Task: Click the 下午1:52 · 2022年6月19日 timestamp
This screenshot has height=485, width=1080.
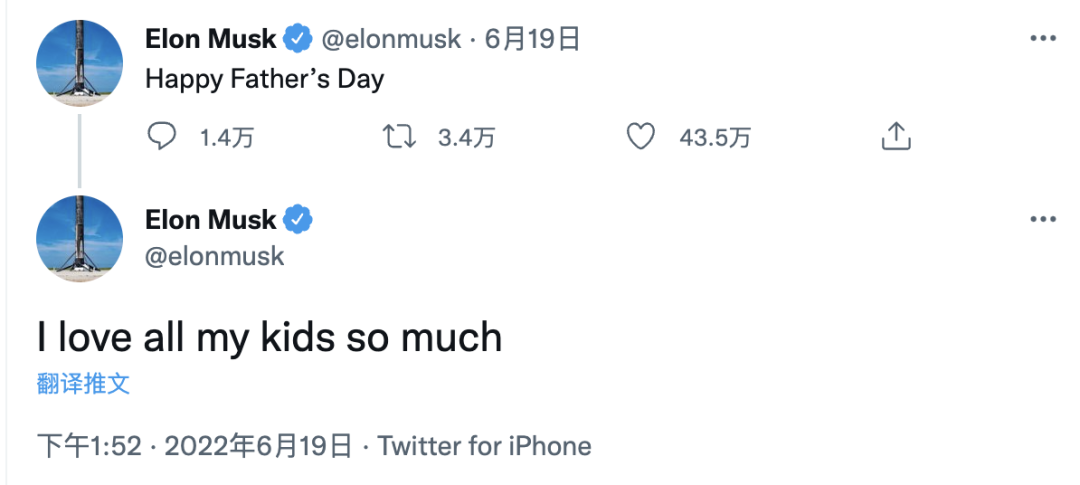Action: [x=195, y=445]
